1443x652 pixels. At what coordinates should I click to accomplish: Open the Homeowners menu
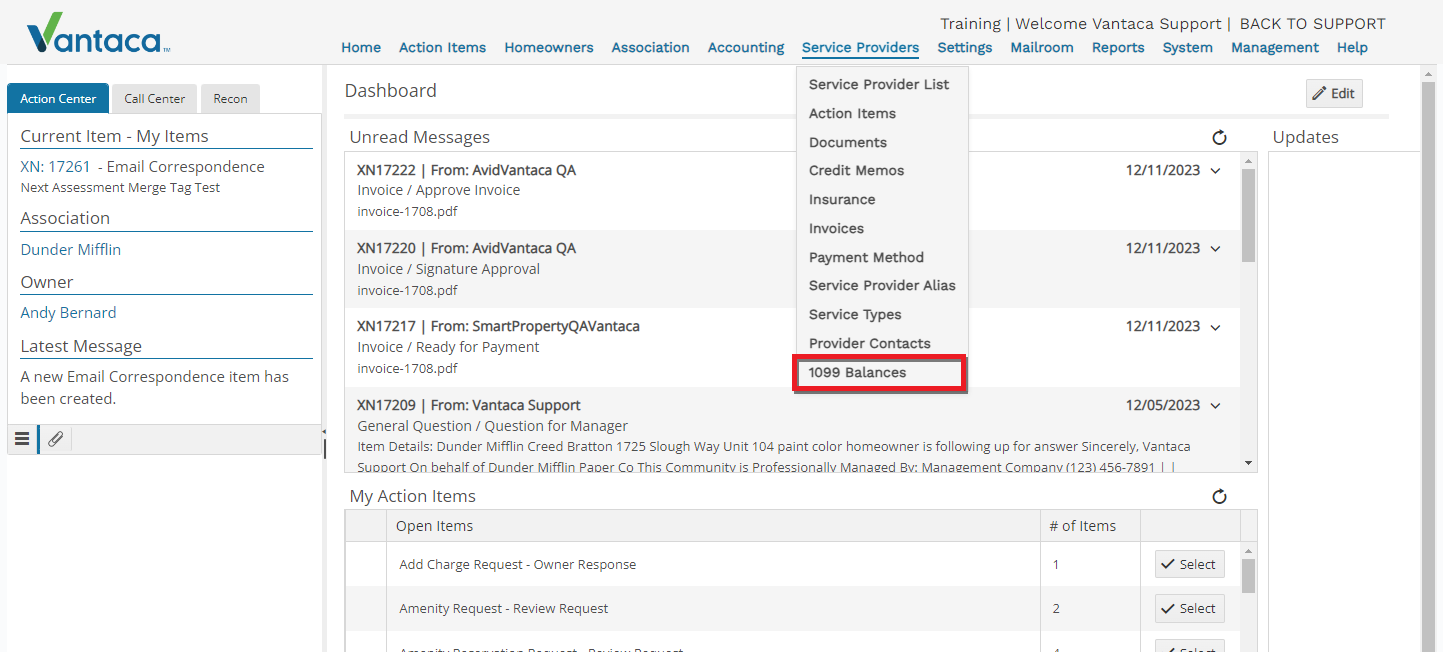point(549,47)
